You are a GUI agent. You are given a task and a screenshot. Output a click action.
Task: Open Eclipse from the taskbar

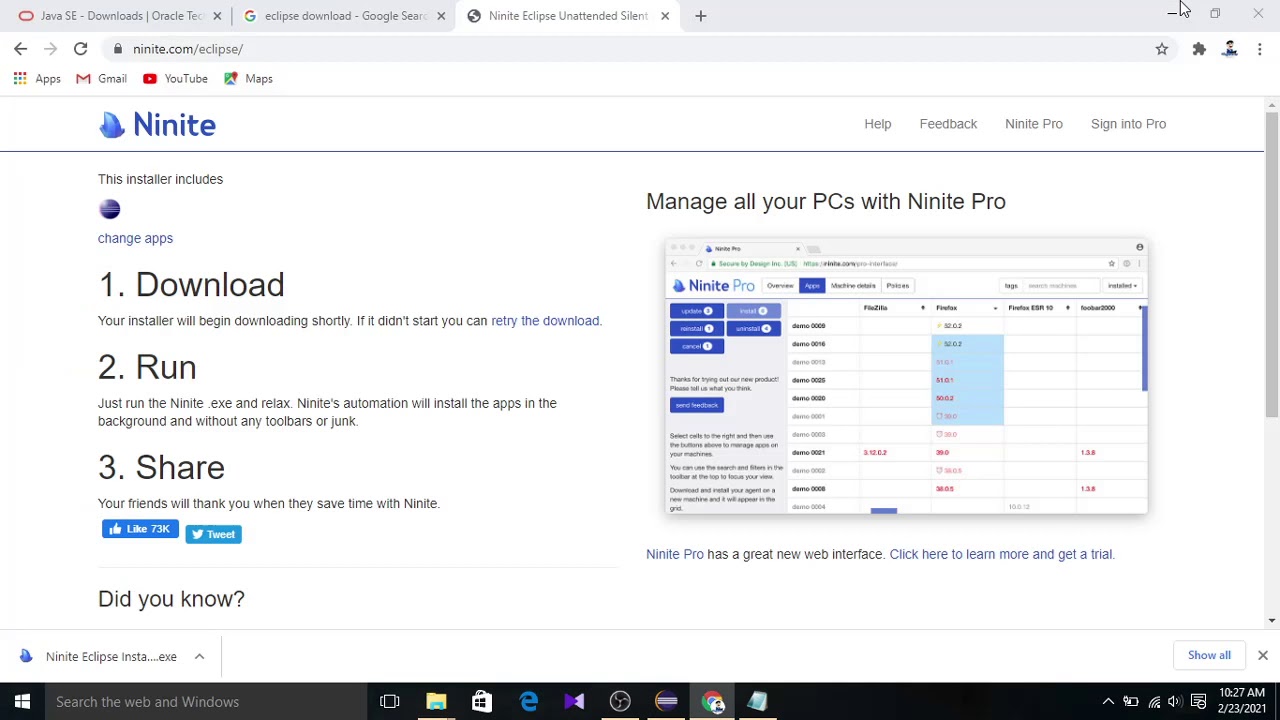coord(666,702)
